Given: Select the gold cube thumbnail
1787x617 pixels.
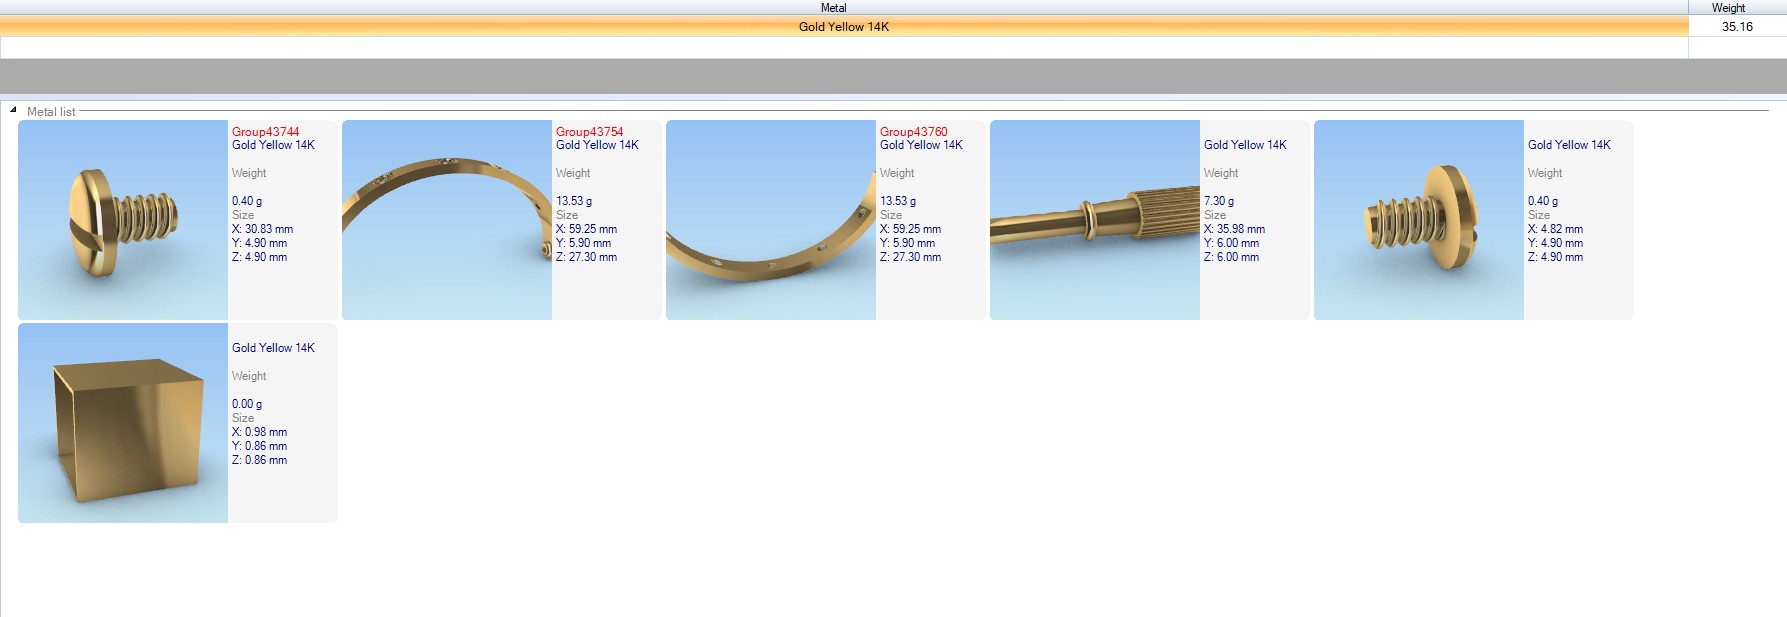Looking at the screenshot, I should point(123,423).
